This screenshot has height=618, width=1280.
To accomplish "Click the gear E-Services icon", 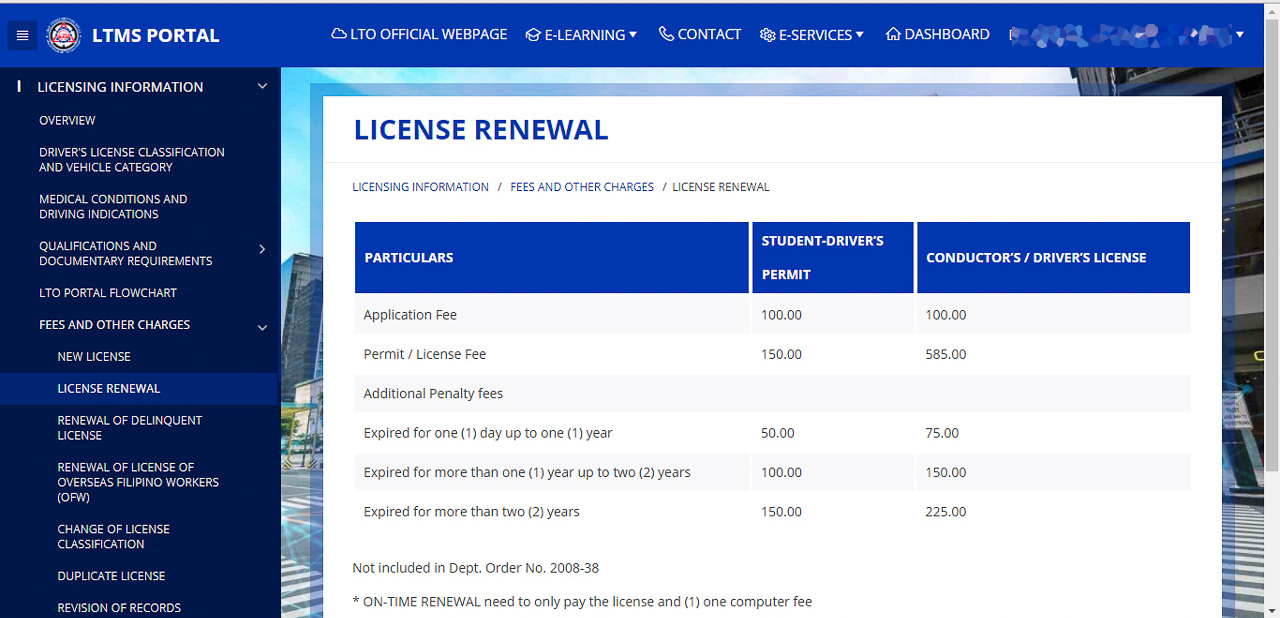I will [767, 35].
